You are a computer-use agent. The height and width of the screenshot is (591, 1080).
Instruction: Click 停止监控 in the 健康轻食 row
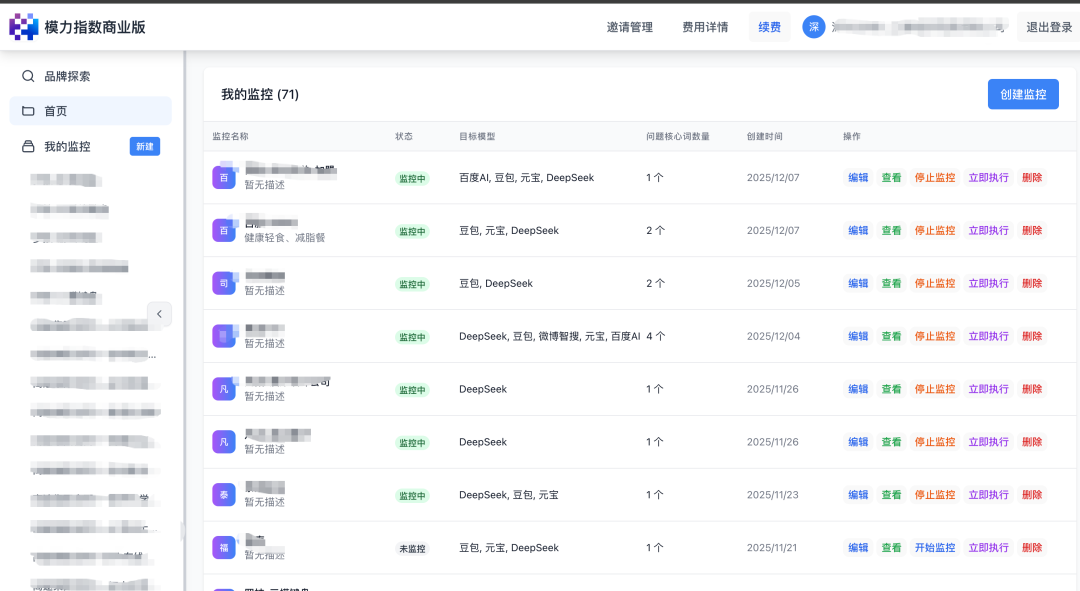(x=935, y=231)
